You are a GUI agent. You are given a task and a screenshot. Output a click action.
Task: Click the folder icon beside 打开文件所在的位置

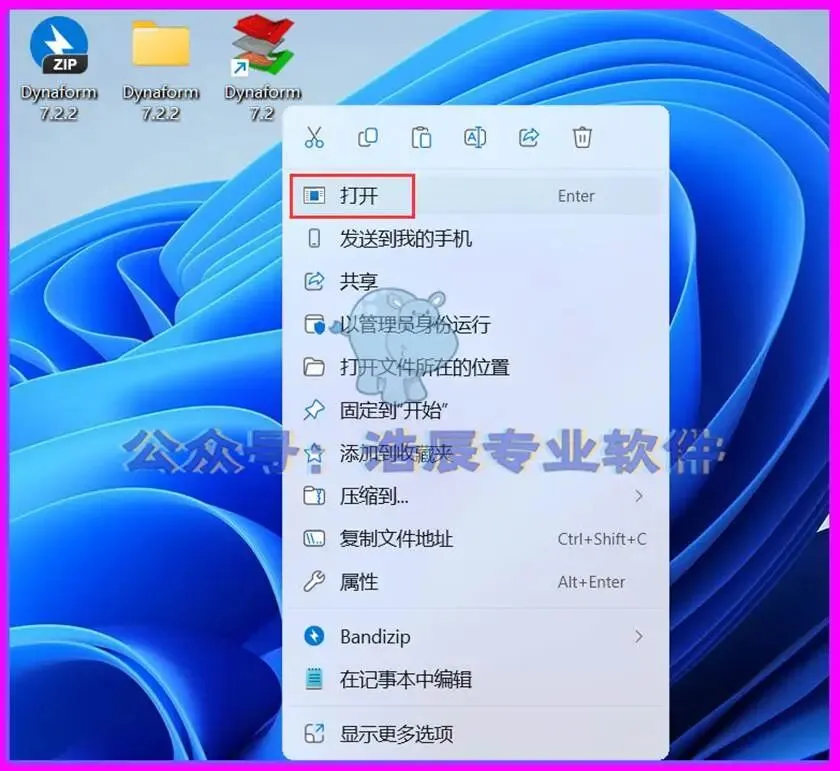click(314, 367)
